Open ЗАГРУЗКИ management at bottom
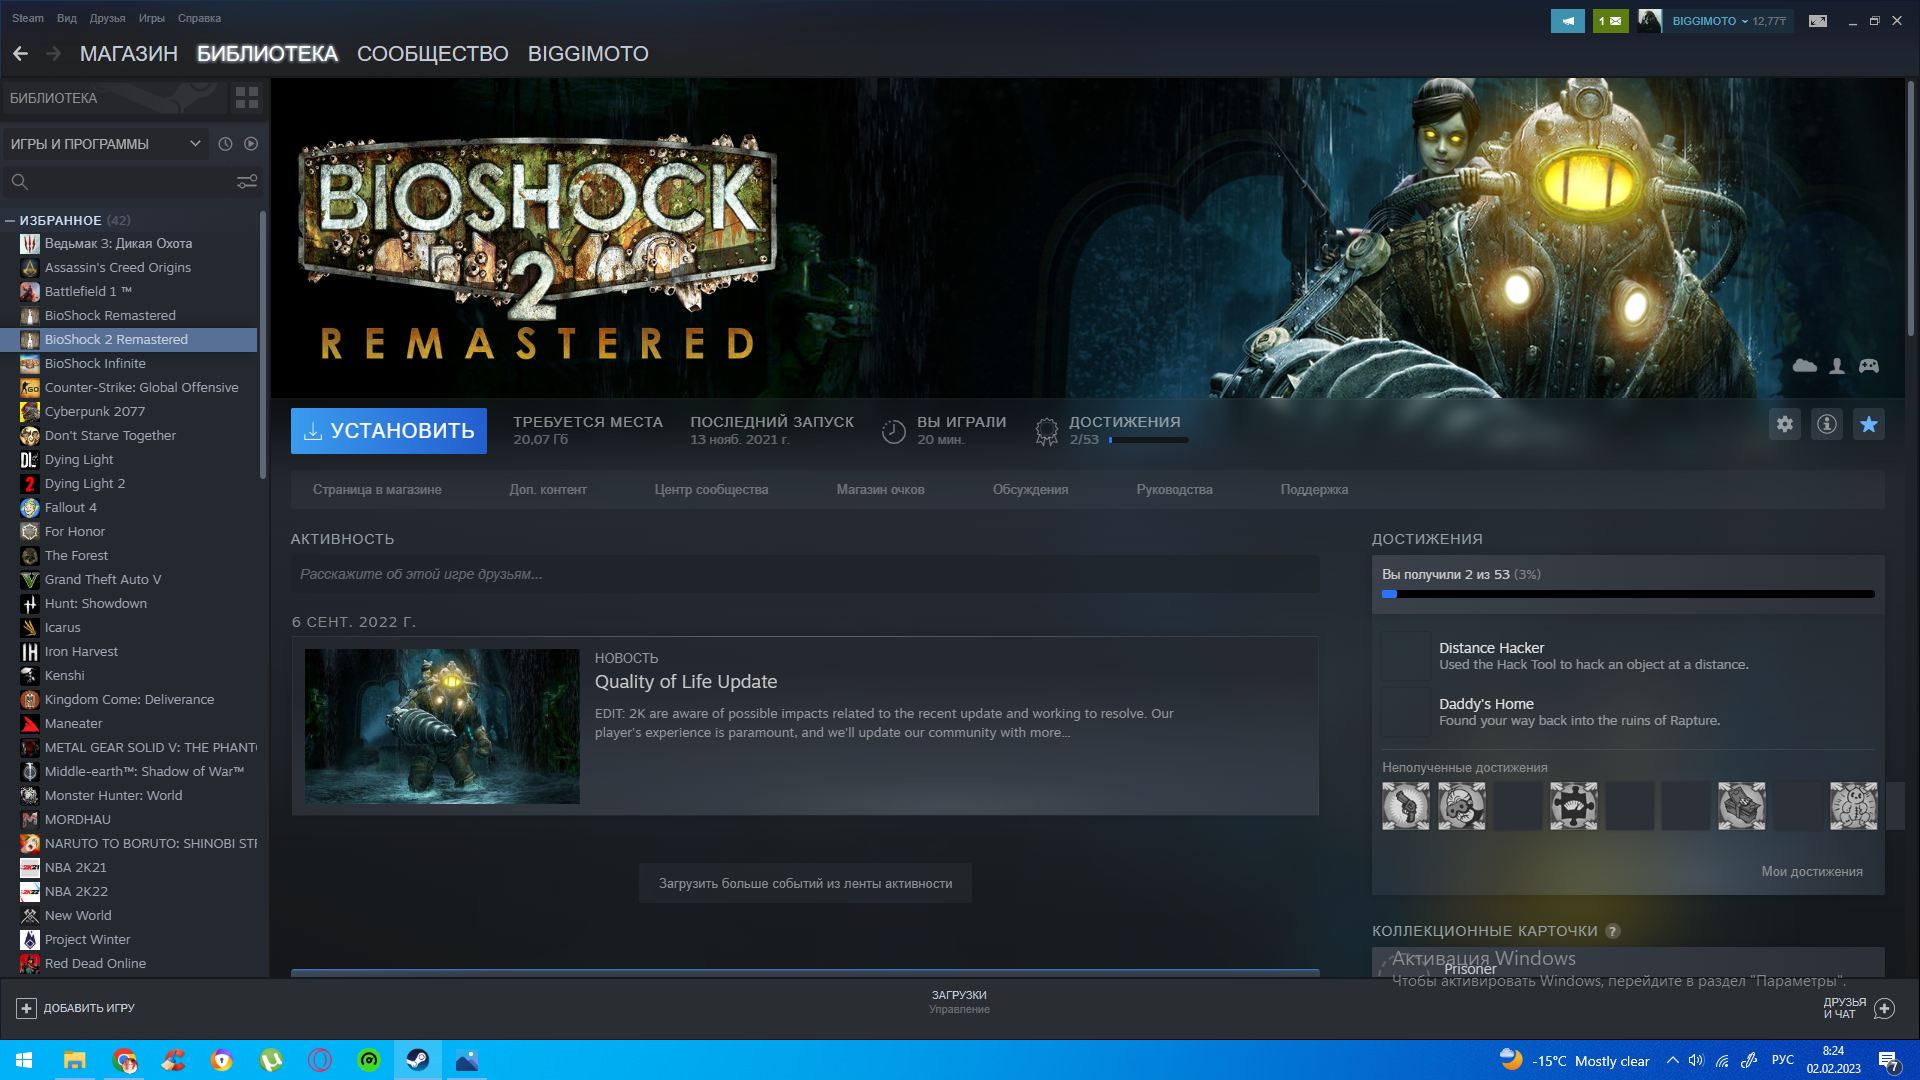 pos(959,1002)
